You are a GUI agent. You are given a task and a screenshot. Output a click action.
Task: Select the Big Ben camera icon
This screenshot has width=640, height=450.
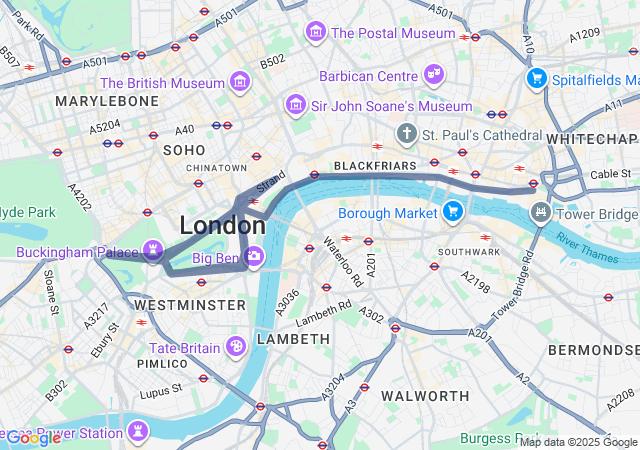click(254, 257)
